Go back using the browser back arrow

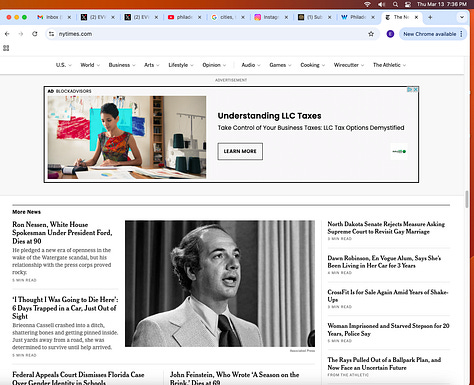[7, 34]
